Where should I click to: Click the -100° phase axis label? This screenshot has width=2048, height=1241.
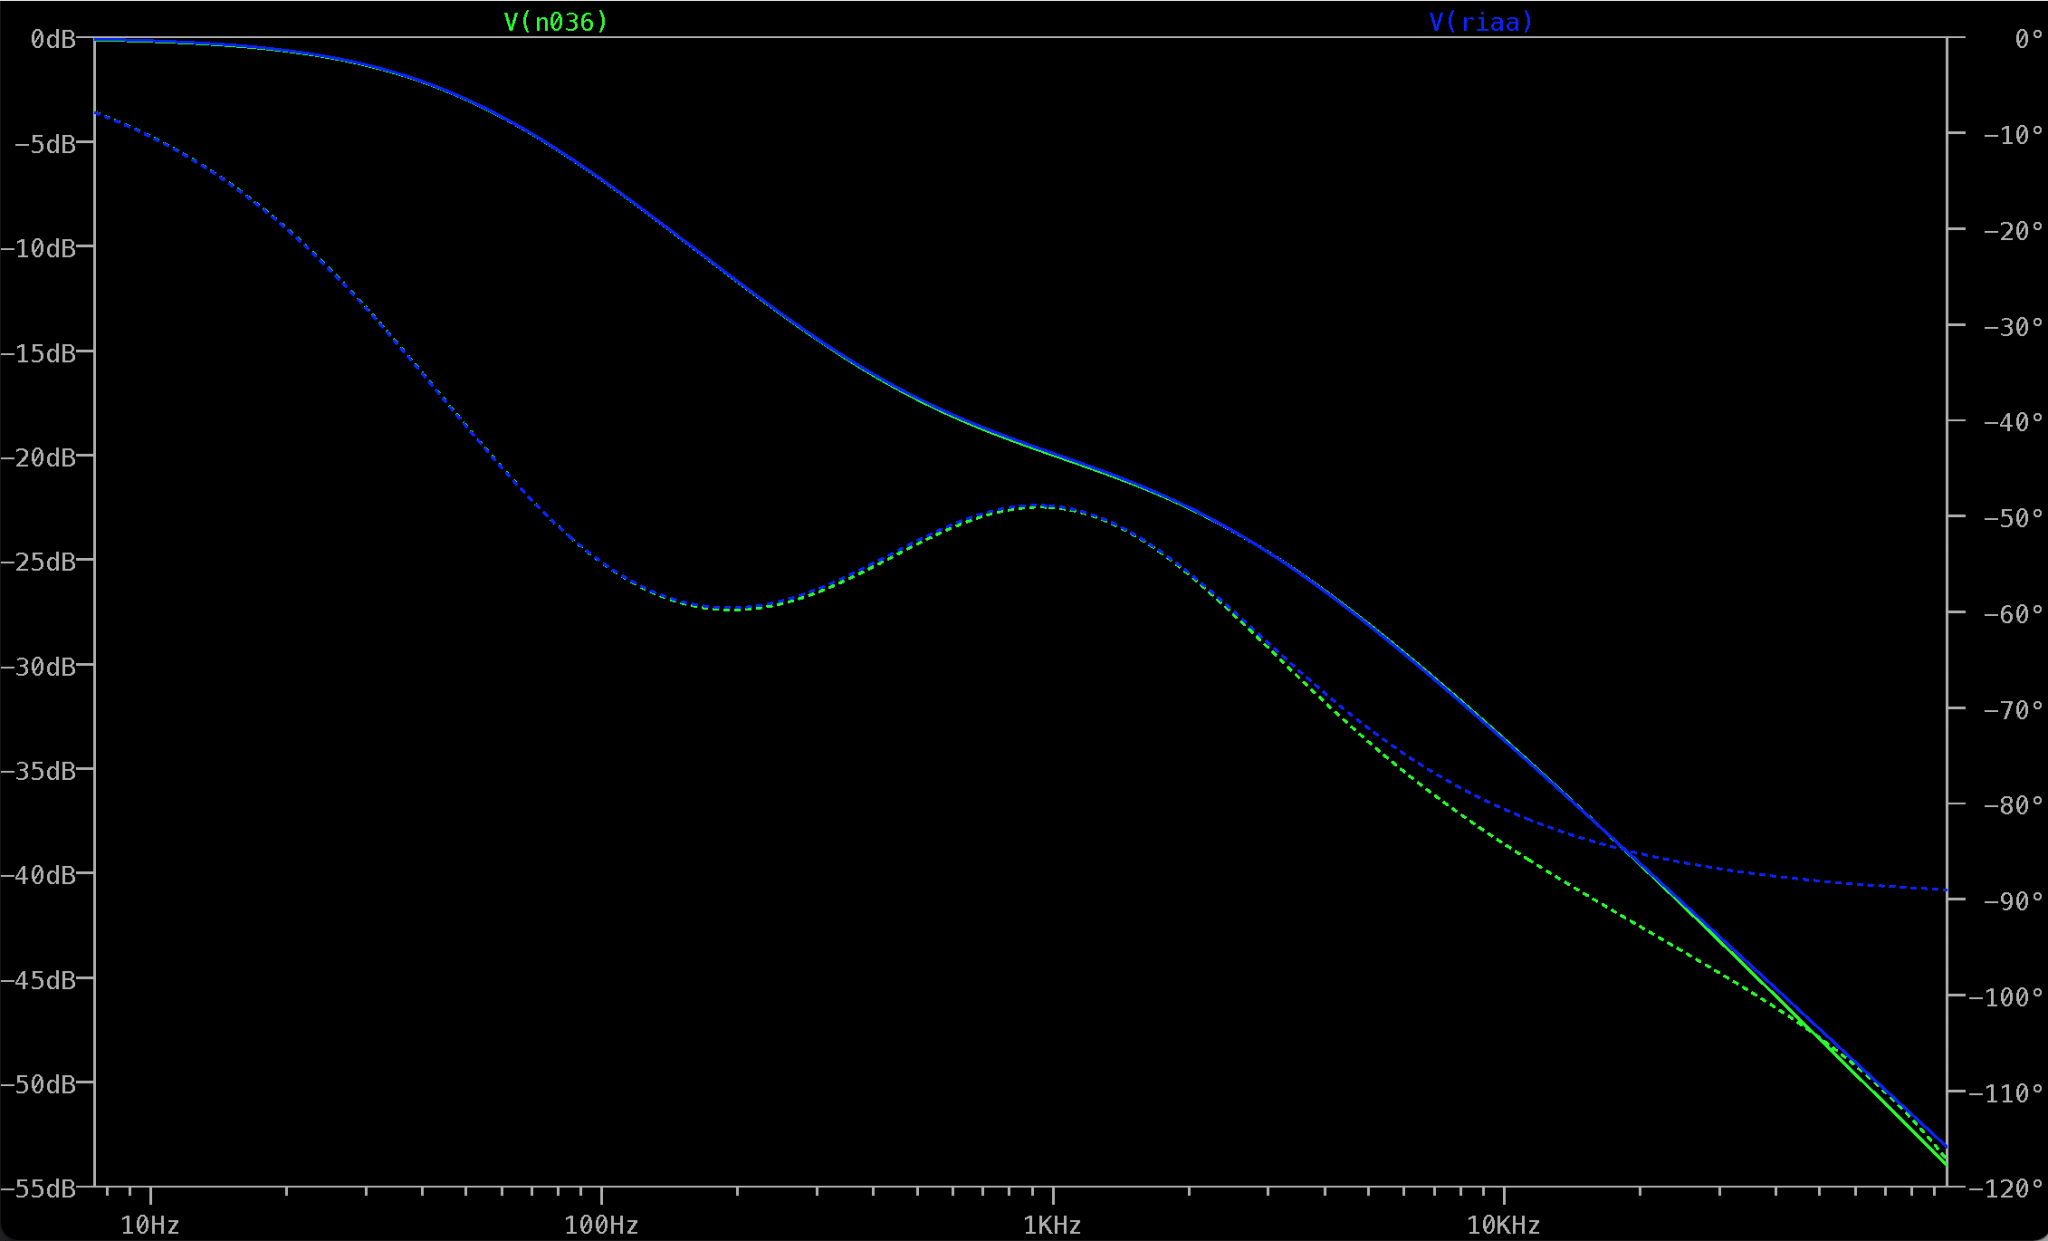[2006, 997]
